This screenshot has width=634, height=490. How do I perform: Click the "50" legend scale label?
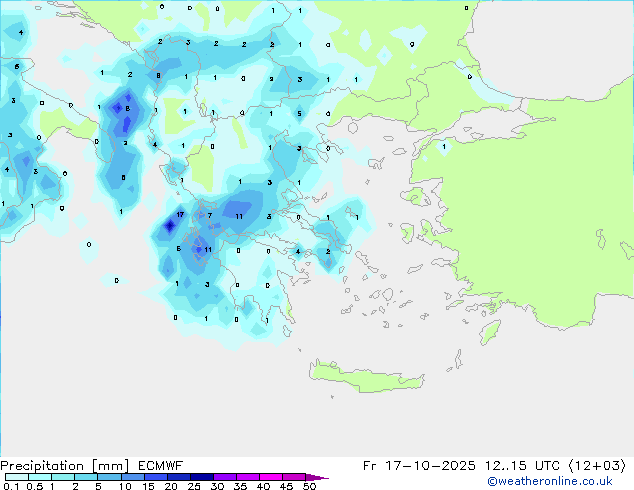[x=309, y=486]
